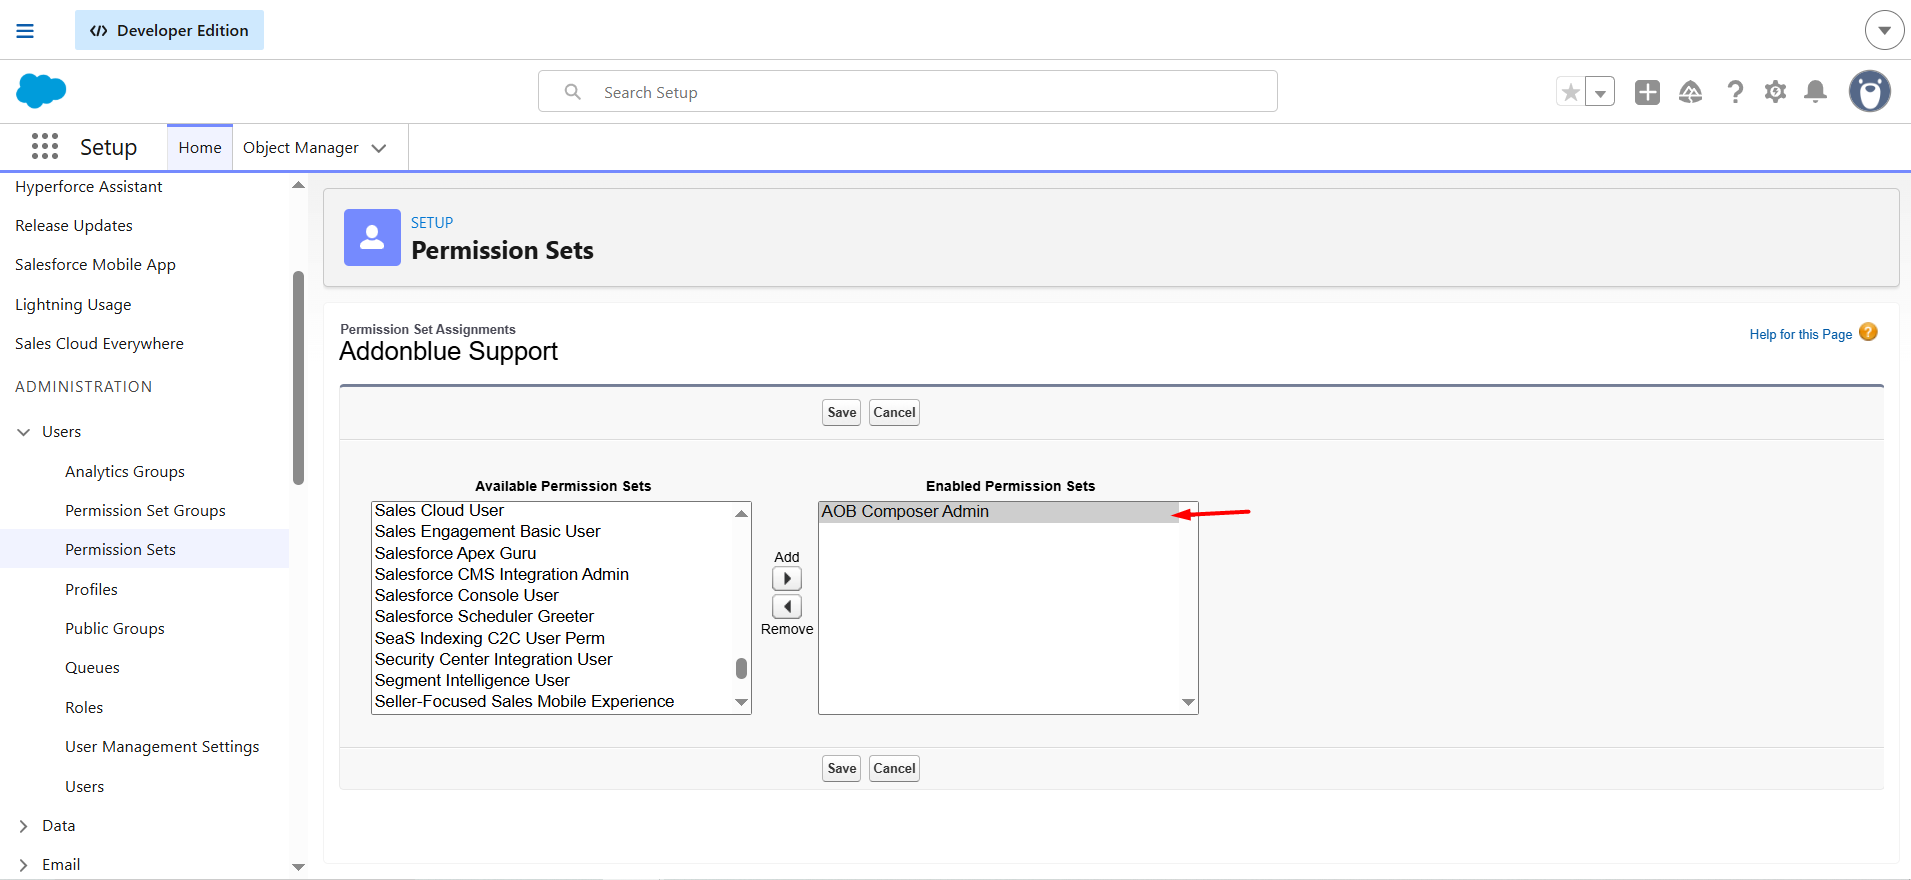Open Hyperforce Assistant in sidebar
The width and height of the screenshot is (1911, 880).
(x=88, y=186)
